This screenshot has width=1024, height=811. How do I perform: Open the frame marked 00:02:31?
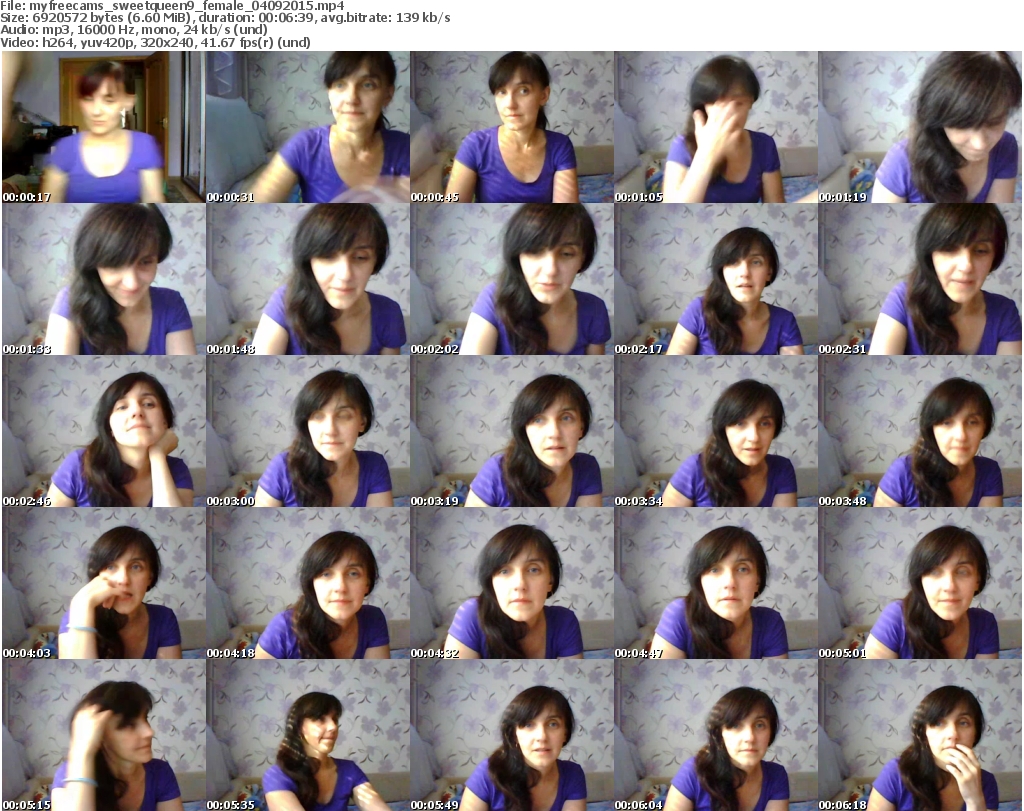tap(920, 279)
